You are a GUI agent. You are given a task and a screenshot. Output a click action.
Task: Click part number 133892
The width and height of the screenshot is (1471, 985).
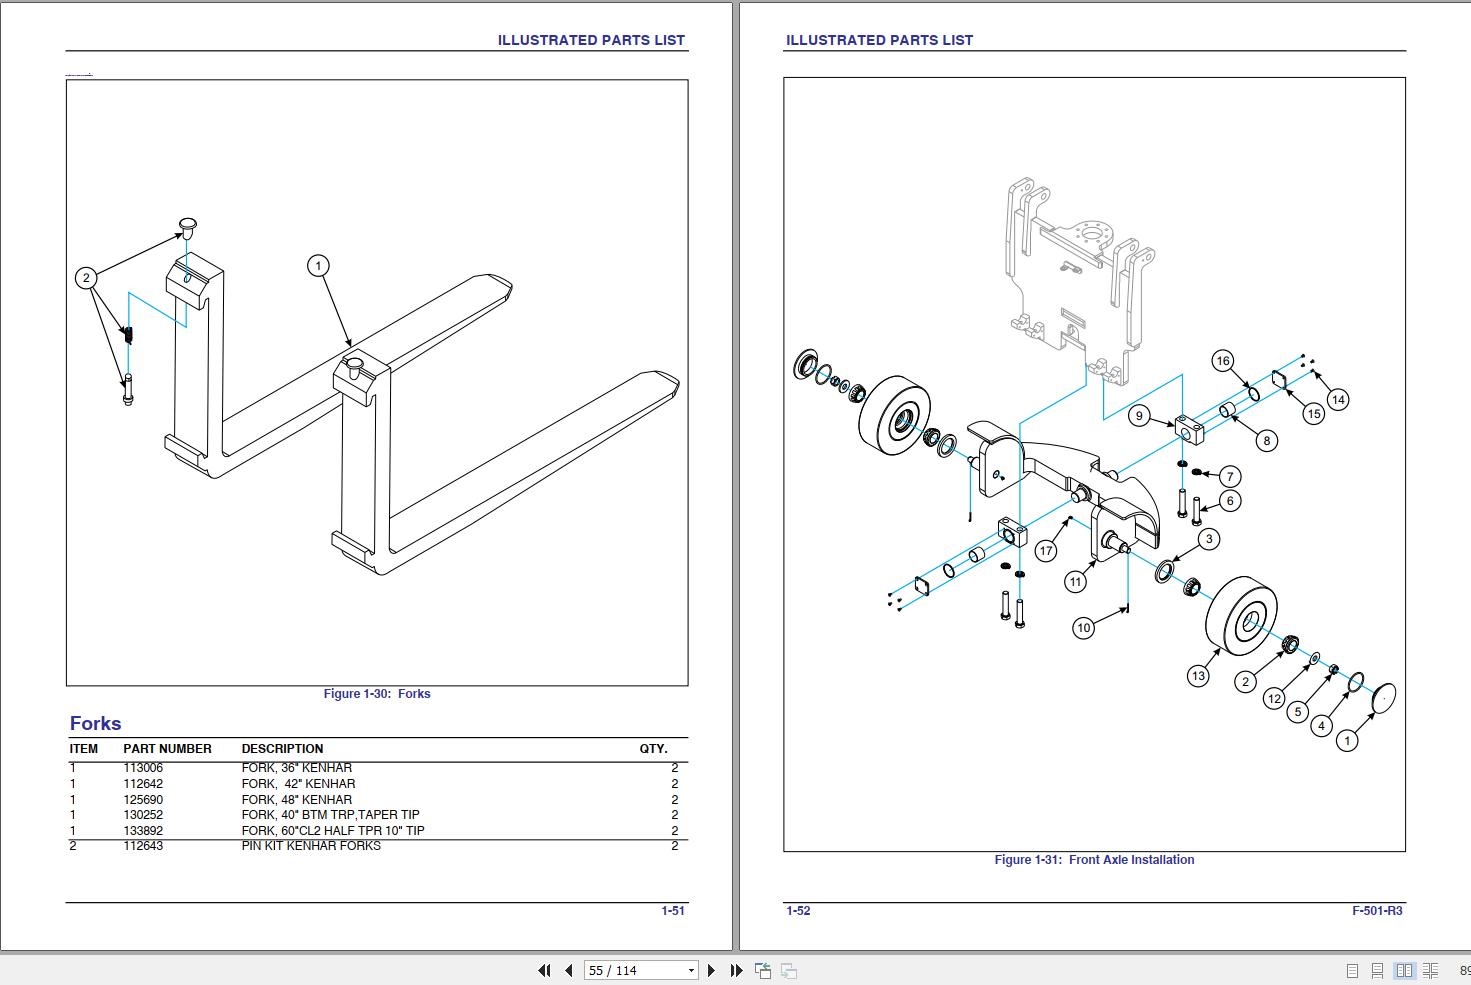(x=143, y=831)
